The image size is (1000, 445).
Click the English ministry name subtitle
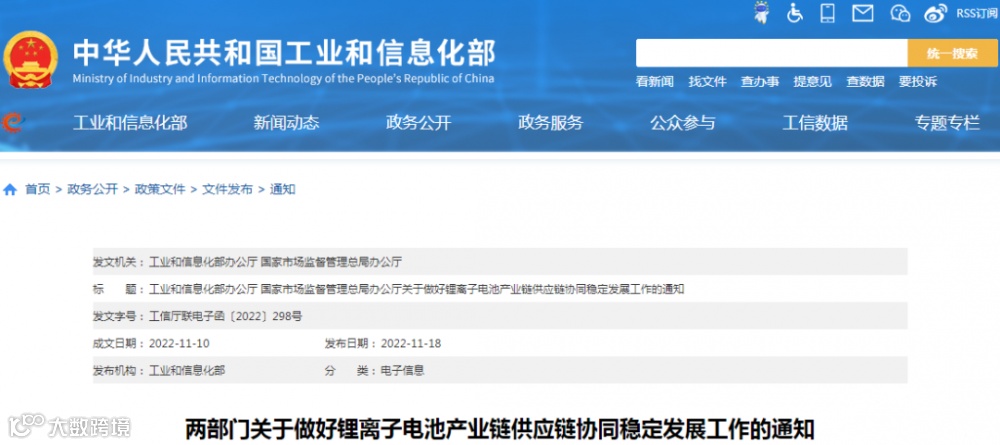[x=283, y=79]
